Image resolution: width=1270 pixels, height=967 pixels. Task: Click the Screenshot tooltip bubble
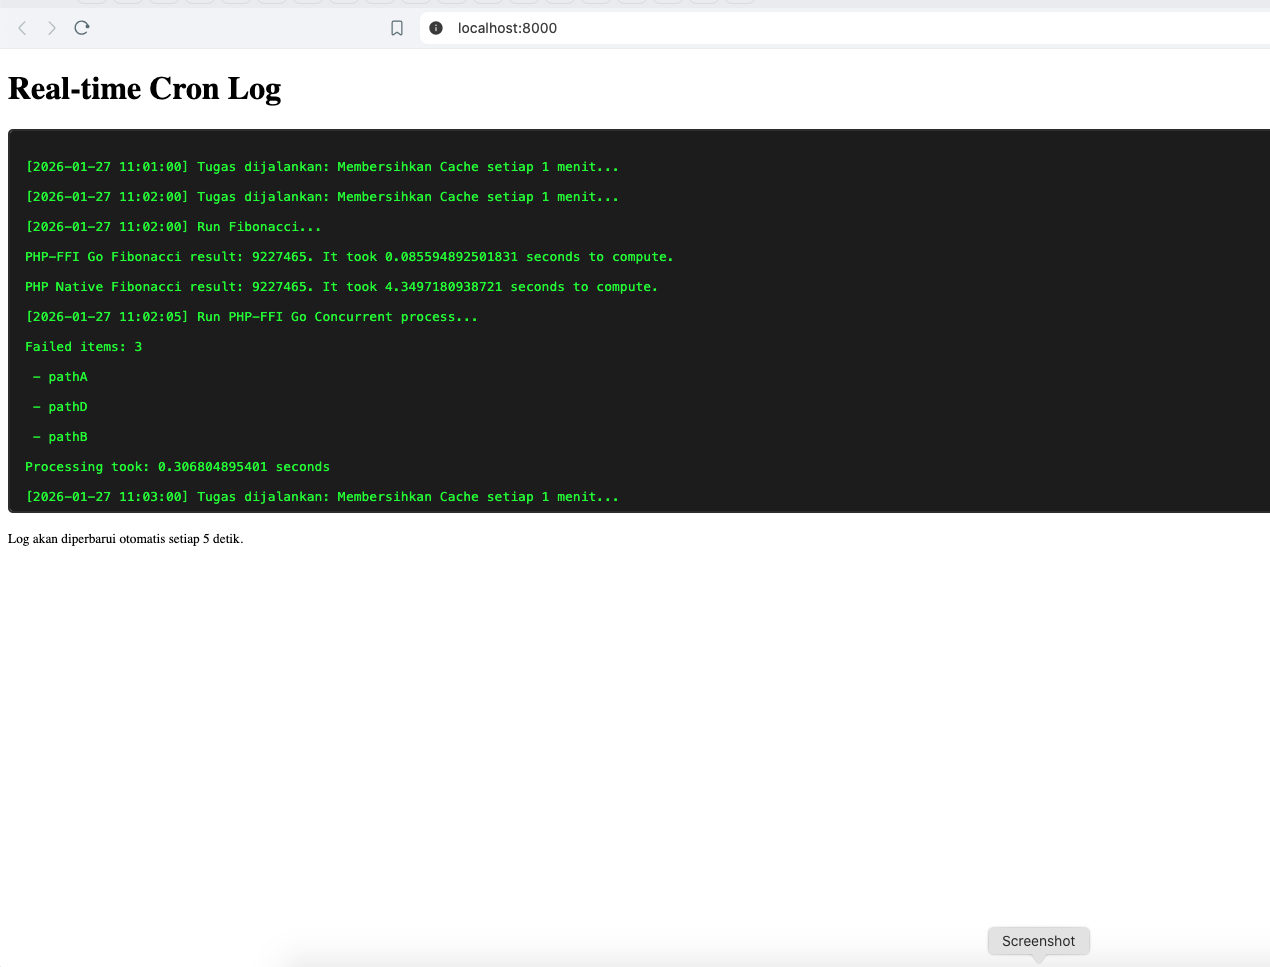[1038, 941]
